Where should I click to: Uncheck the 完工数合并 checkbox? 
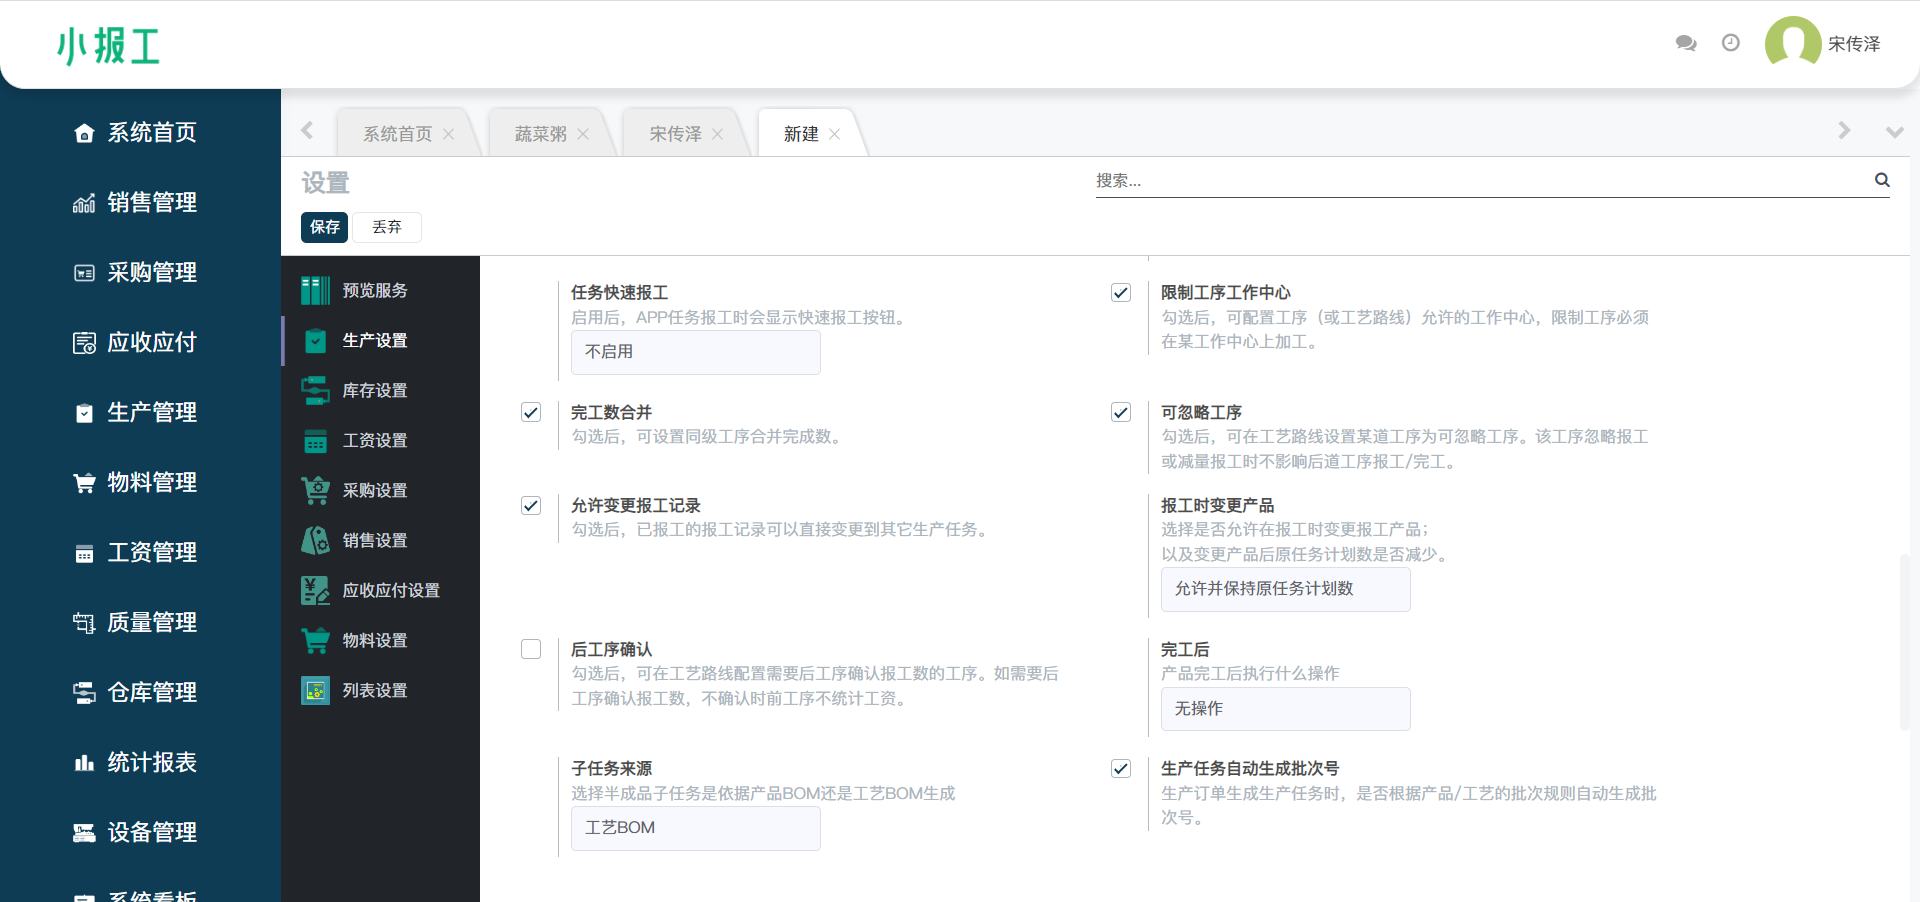[531, 412]
